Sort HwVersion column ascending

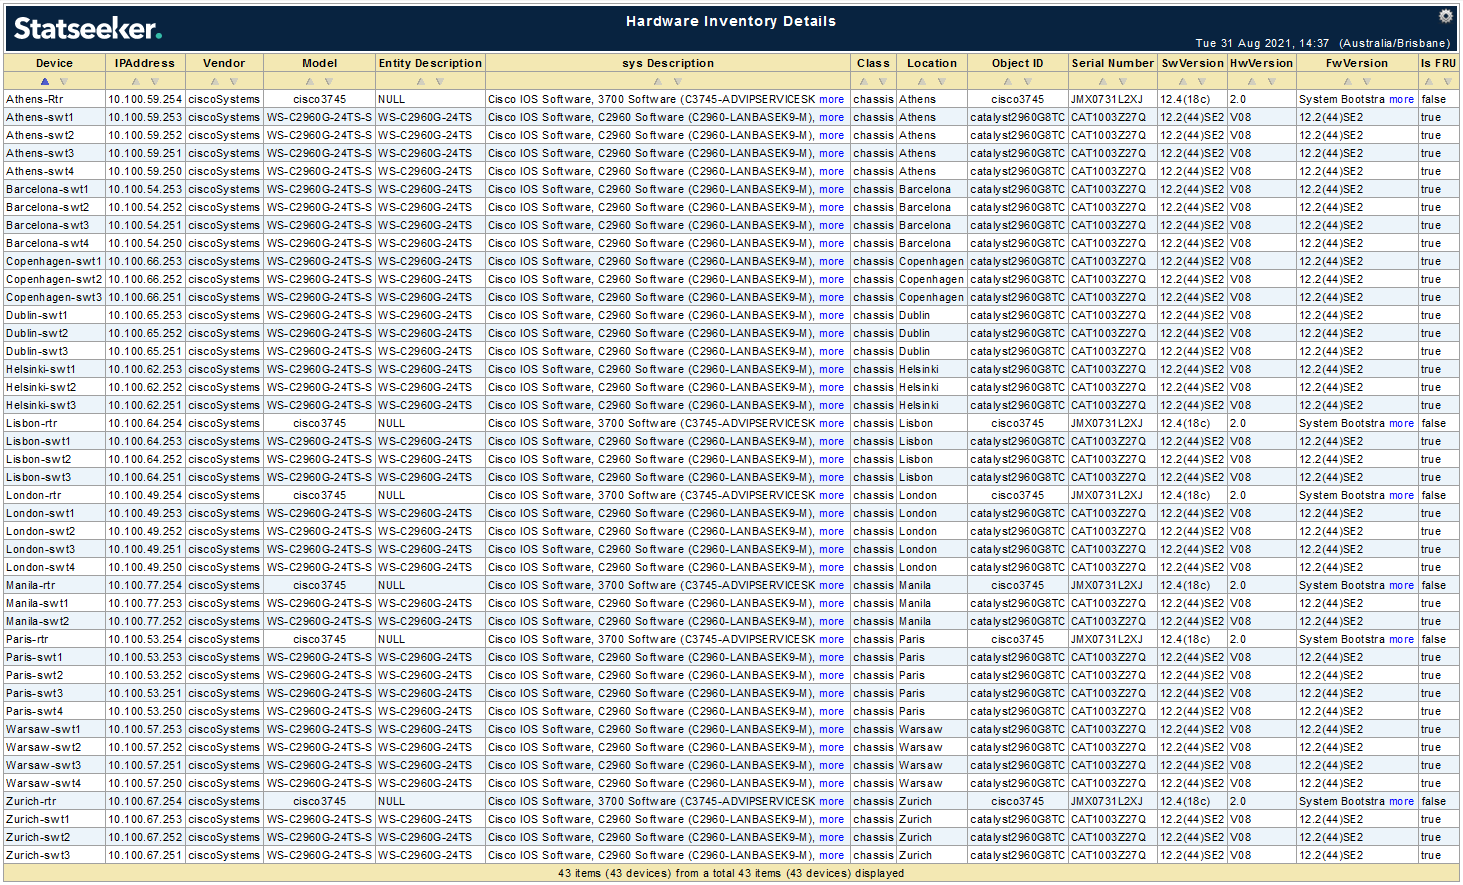click(x=1252, y=82)
